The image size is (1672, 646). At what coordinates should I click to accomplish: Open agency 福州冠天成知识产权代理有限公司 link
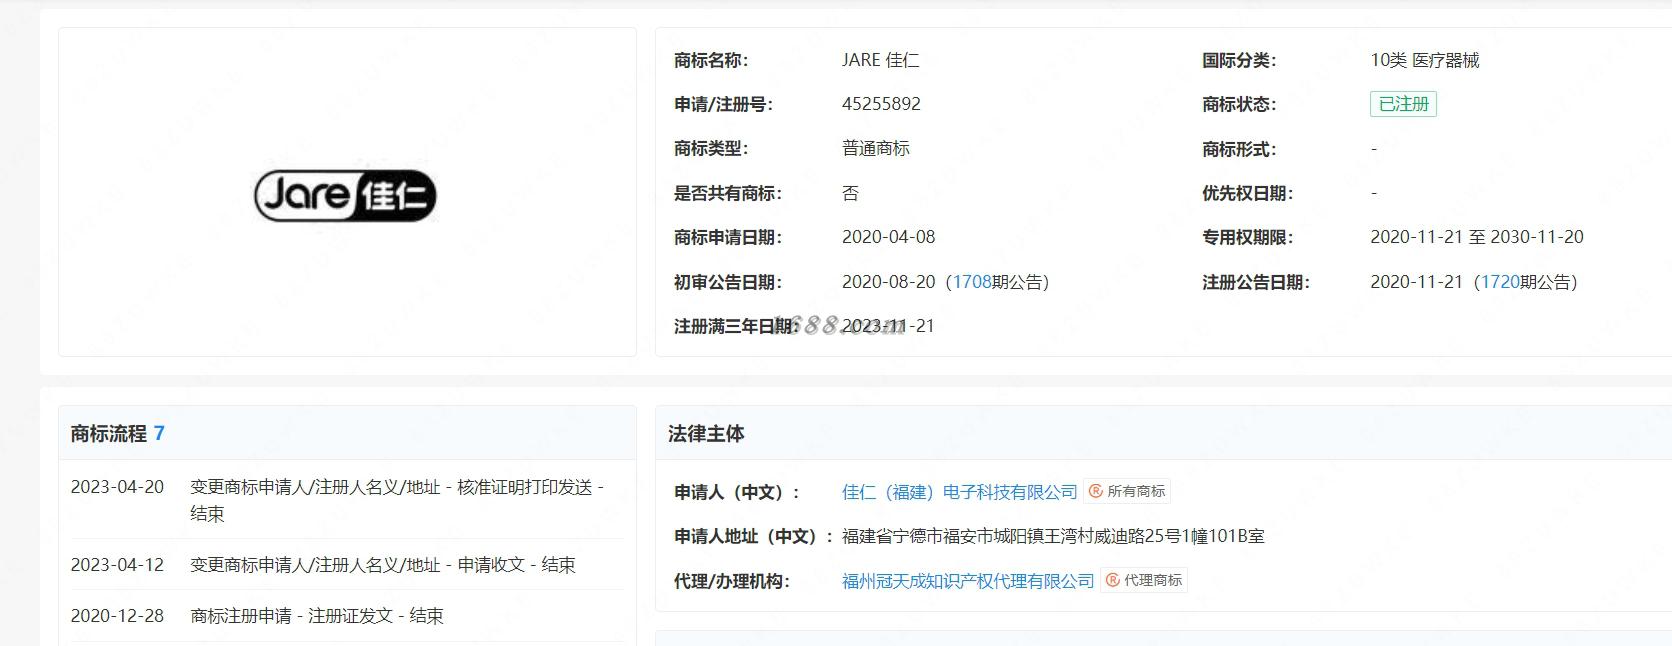[968, 581]
